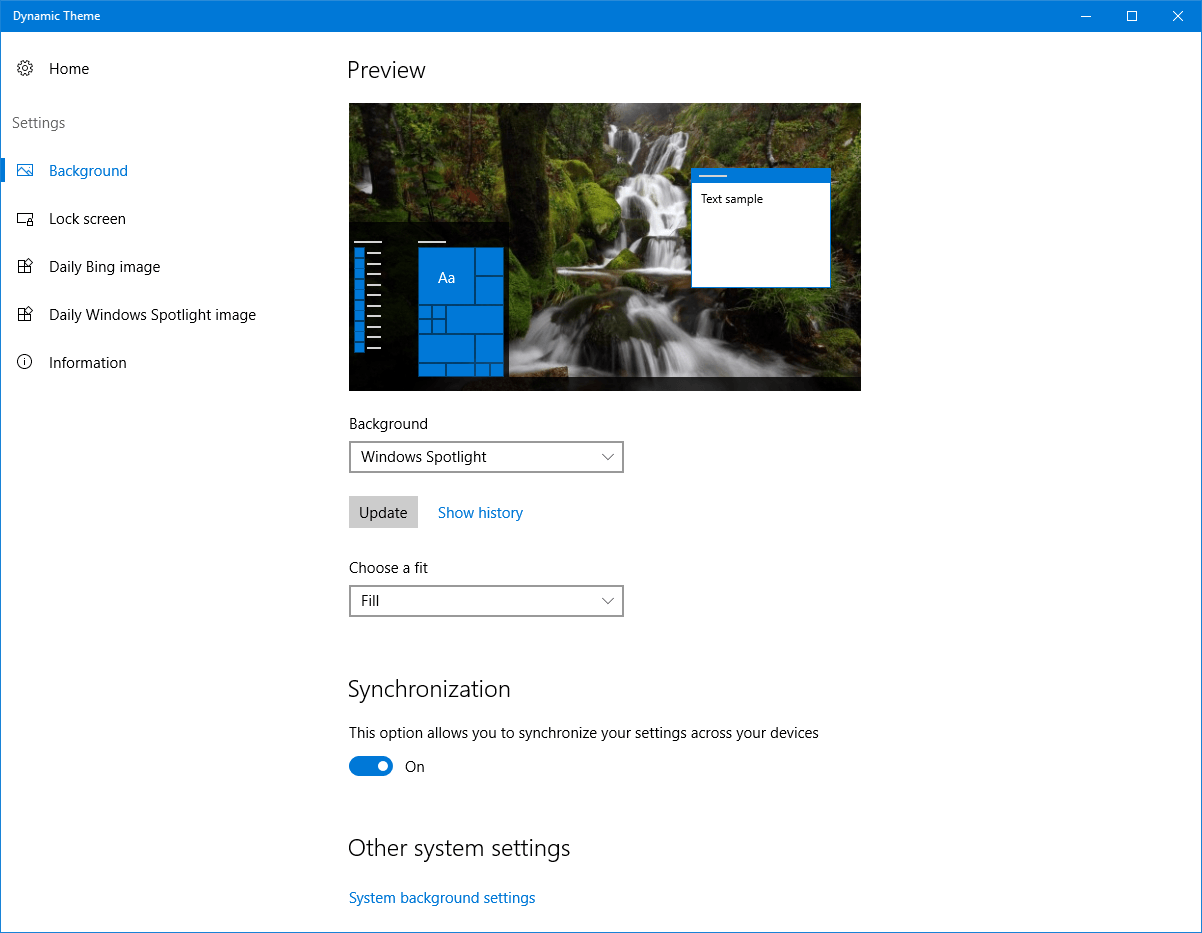Click the chevron on Windows Spotlight combo box

pos(607,457)
